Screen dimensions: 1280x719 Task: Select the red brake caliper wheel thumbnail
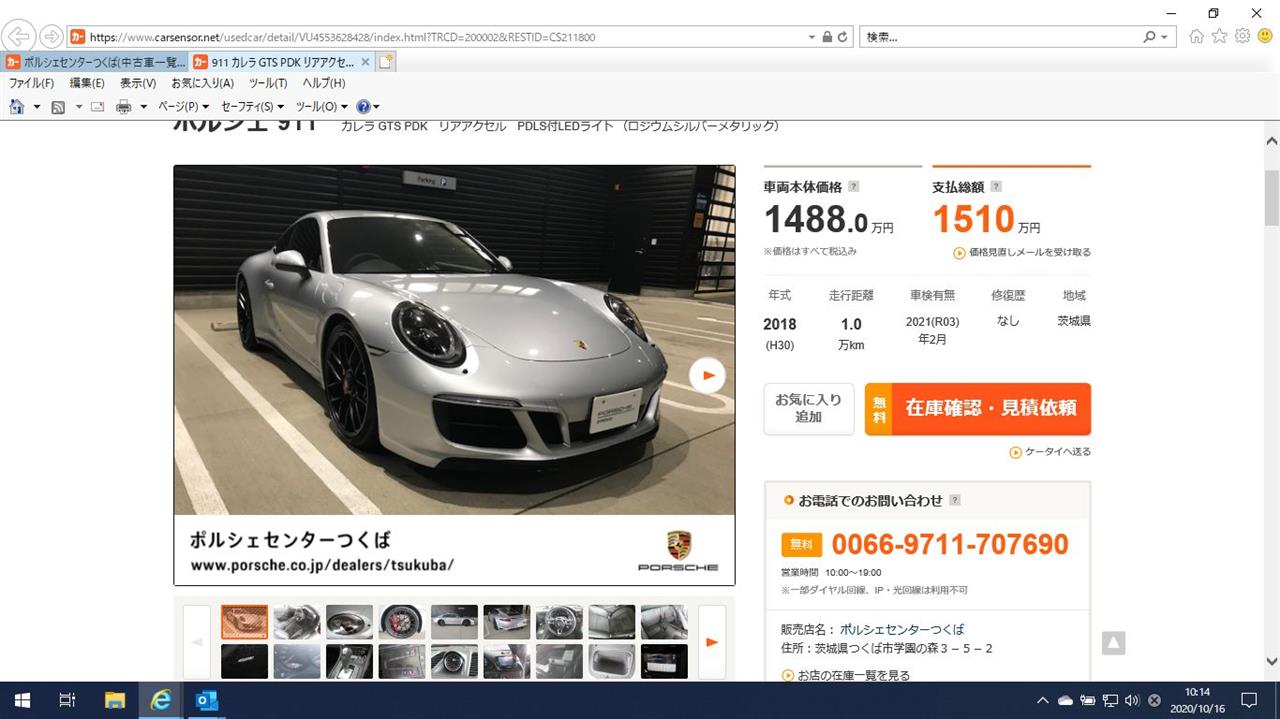click(x=401, y=622)
